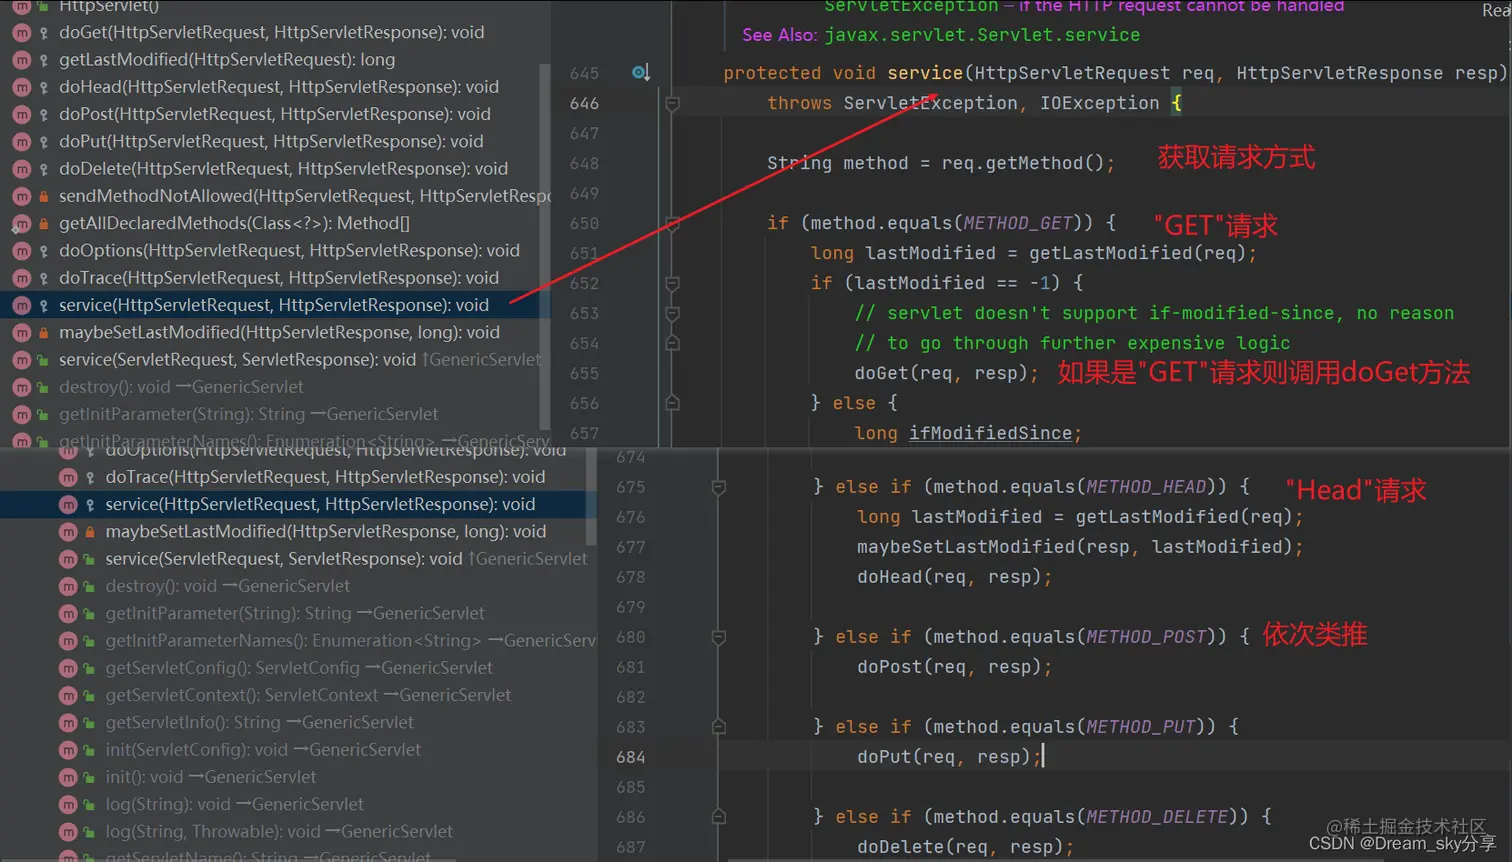Click the METHOD_DELETE constant in the code
Screen dimensions: 1512x862
pos(1157,817)
